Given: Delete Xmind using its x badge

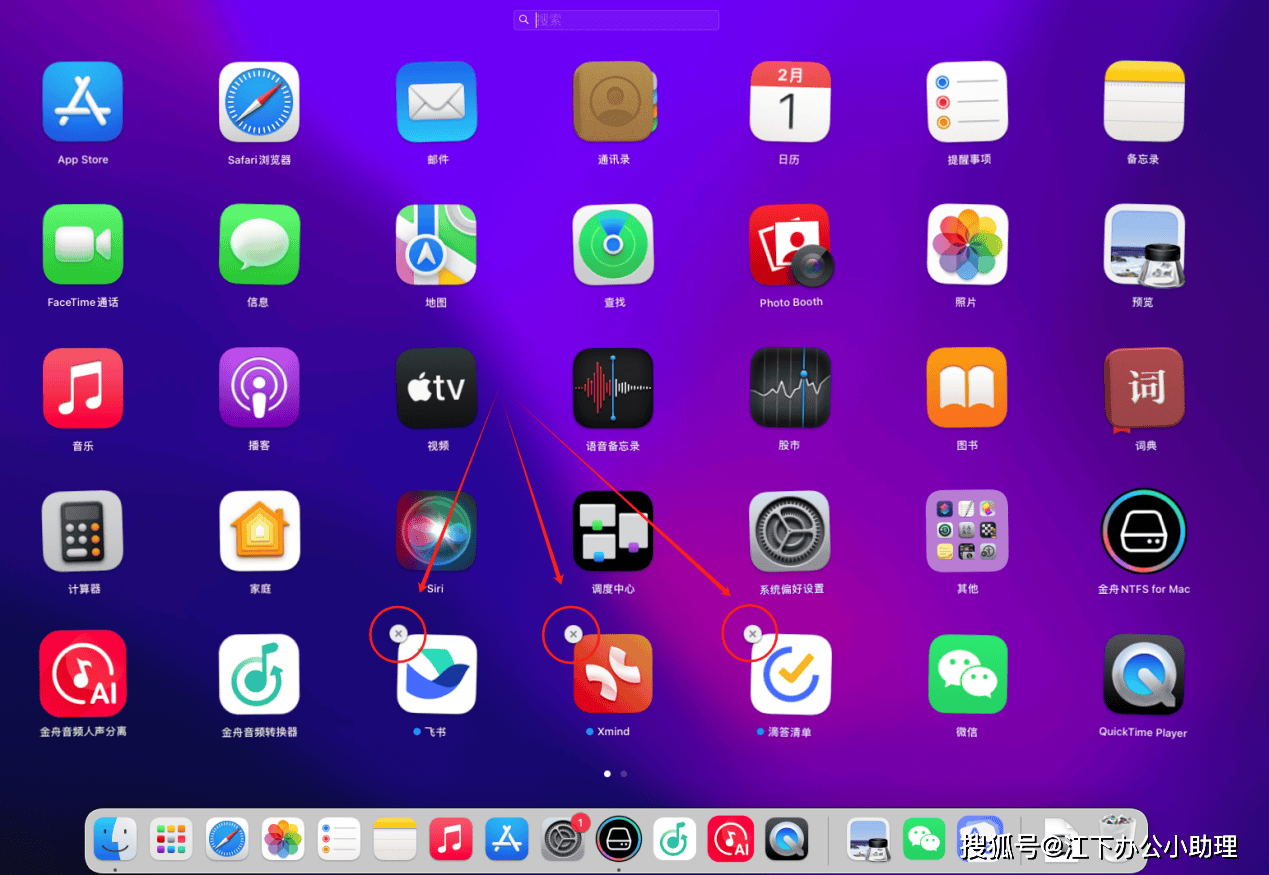Looking at the screenshot, I should click(x=573, y=634).
